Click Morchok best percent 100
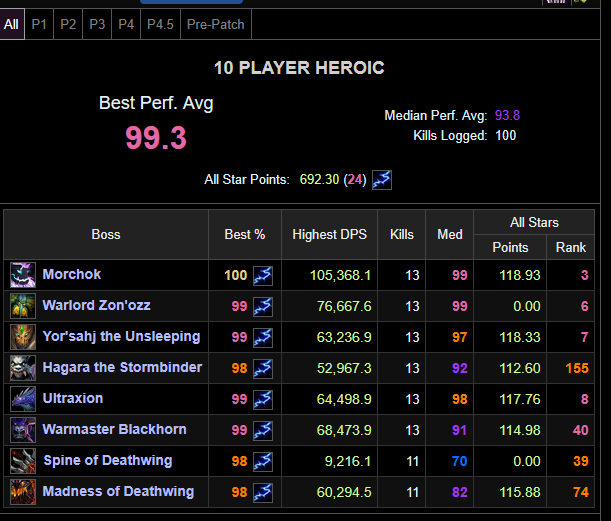The image size is (611, 521). coord(236,276)
